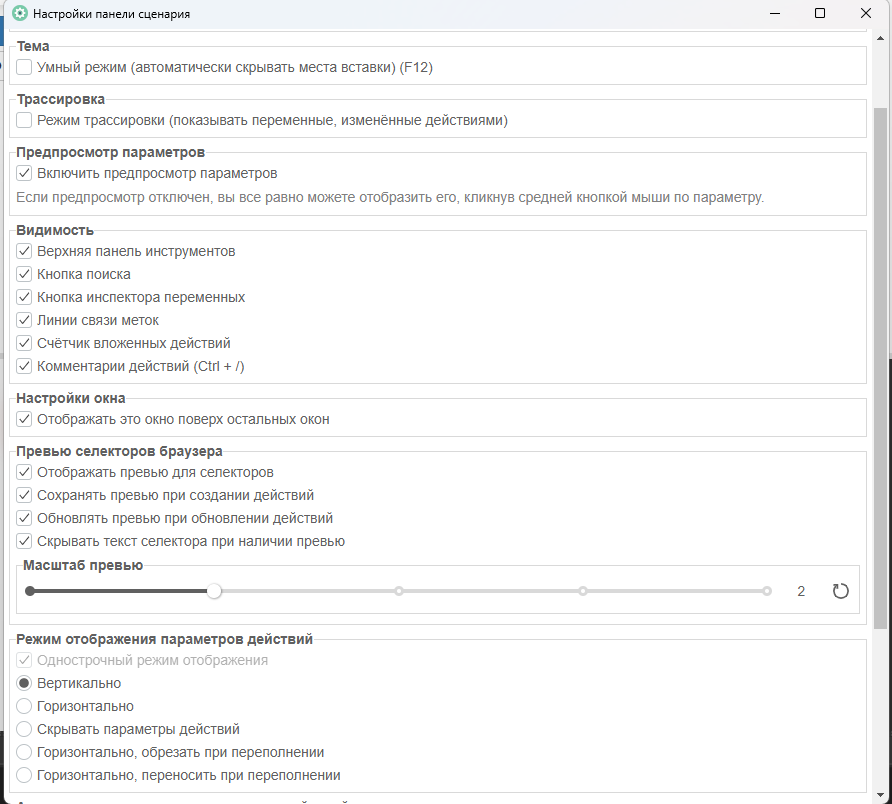The height and width of the screenshot is (804, 892).
Task: Disable always-on-top window checkbox
Action: tap(25, 419)
